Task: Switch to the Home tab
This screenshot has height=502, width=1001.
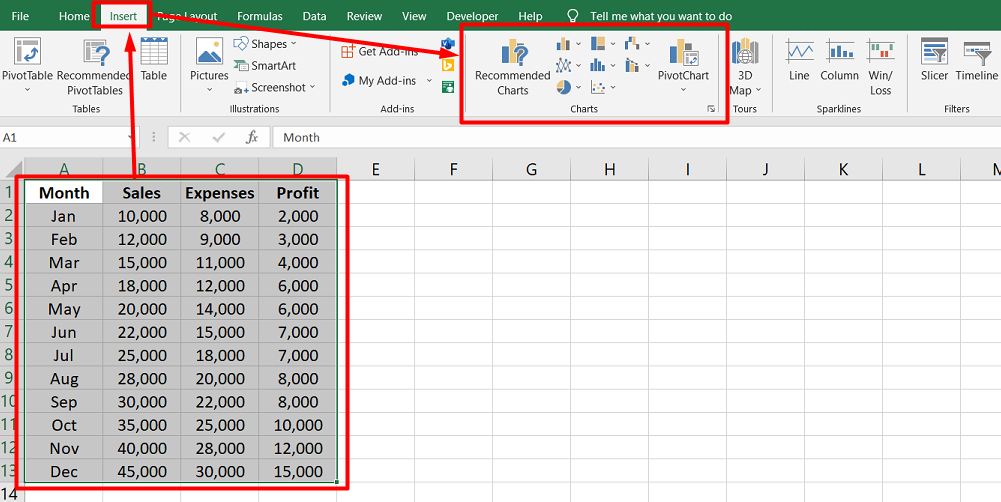Action: point(74,16)
